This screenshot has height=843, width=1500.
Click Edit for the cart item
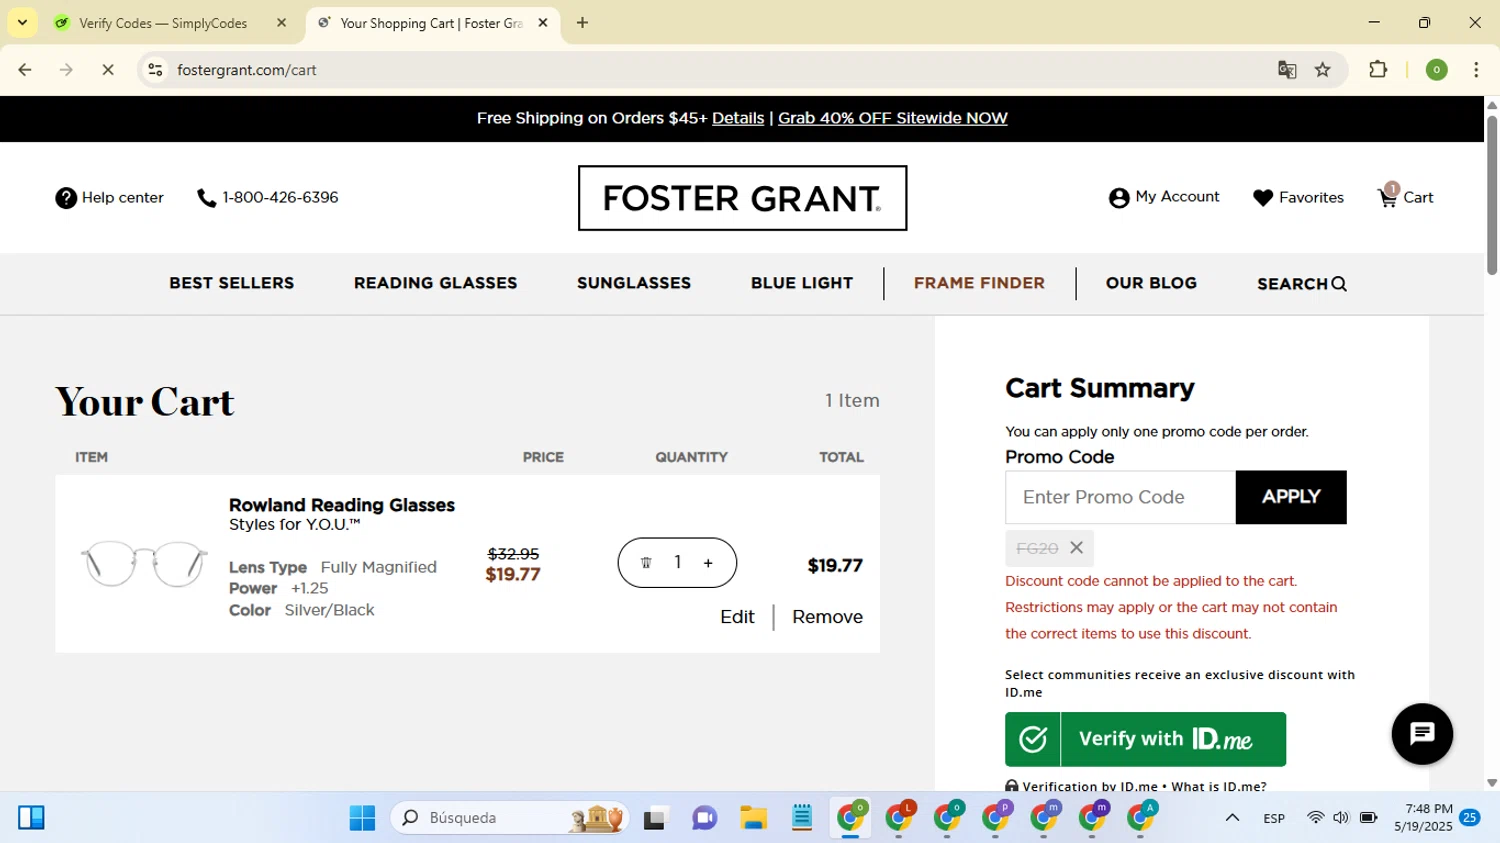tap(737, 617)
